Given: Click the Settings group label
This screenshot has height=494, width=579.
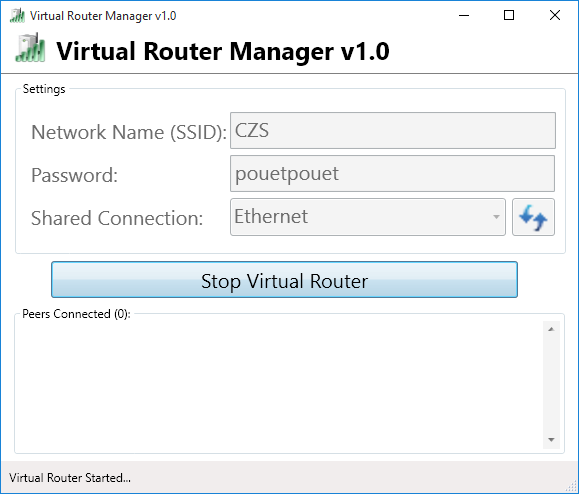Looking at the screenshot, I should [x=44, y=89].
